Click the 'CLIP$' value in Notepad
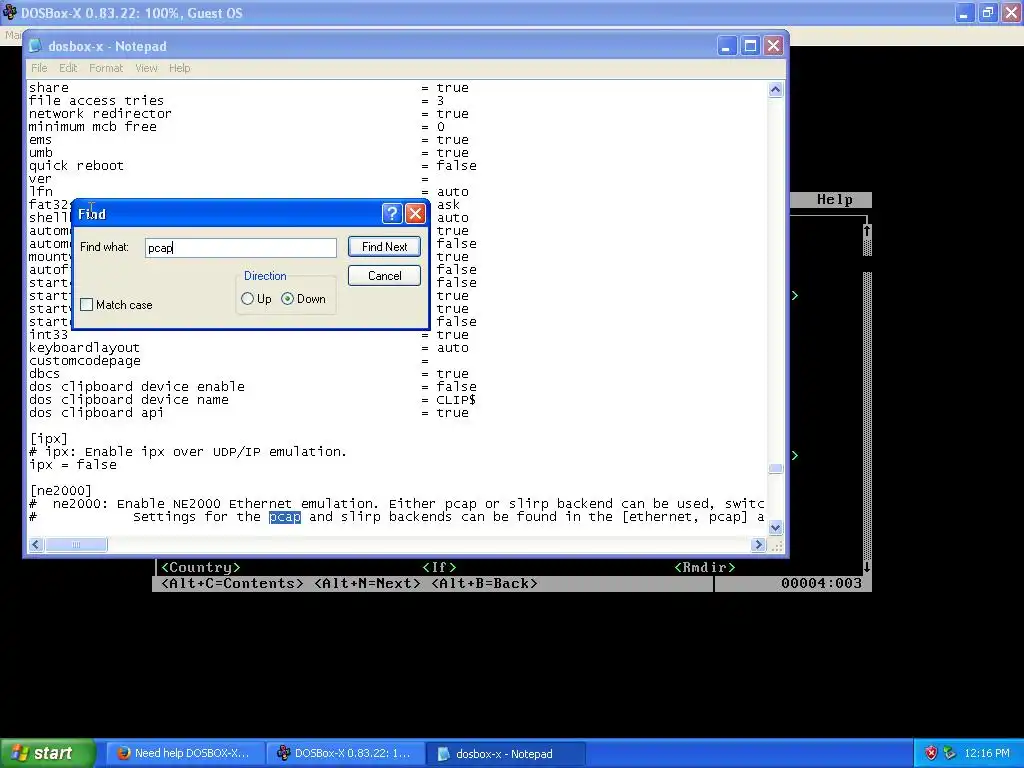The width and height of the screenshot is (1024, 768). pos(456,400)
